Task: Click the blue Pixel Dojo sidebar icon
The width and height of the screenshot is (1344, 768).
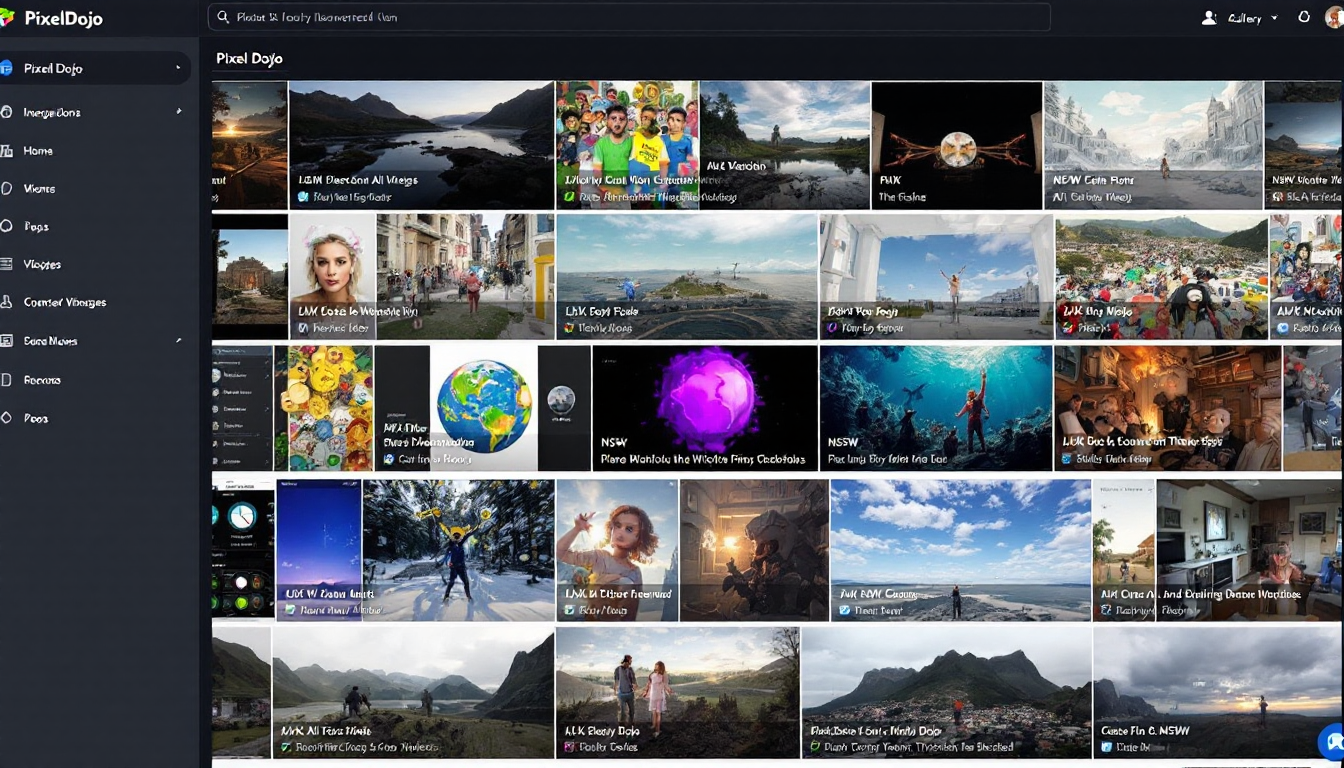Action: [6, 69]
